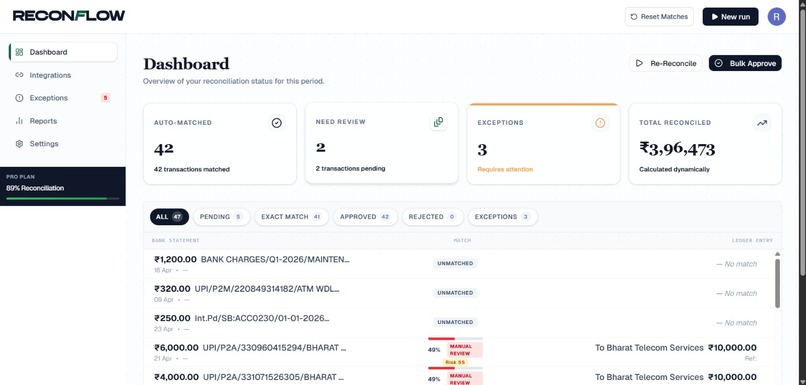Open the user avatar R

point(777,16)
